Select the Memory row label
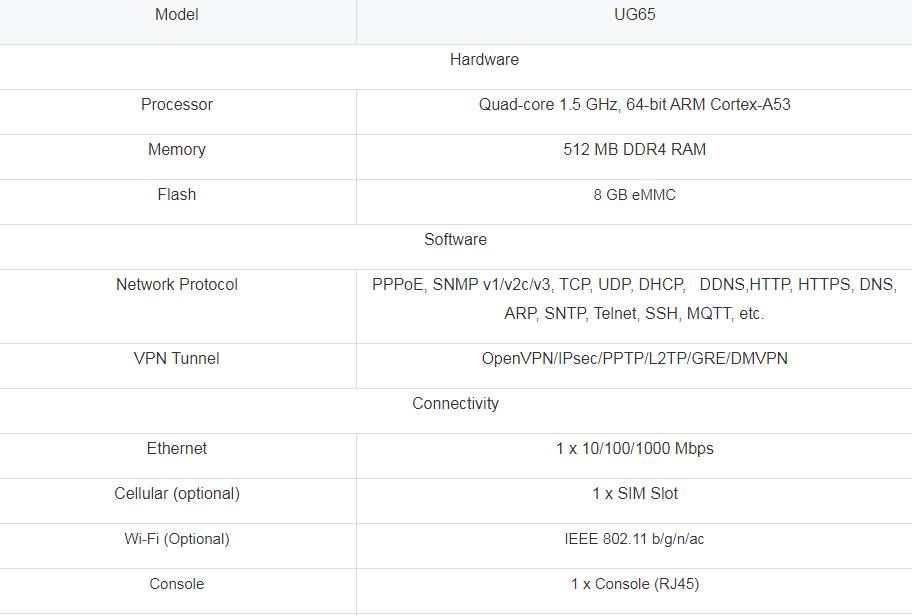 tap(177, 149)
